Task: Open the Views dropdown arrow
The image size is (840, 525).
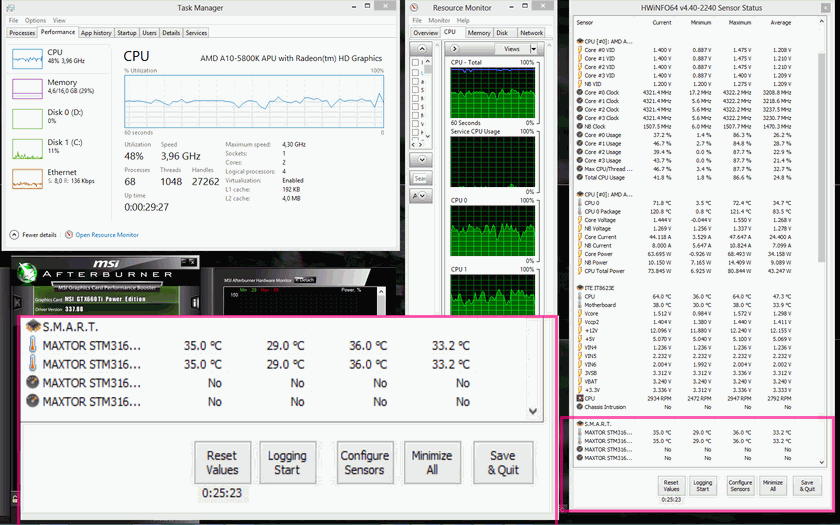Action: click(533, 49)
